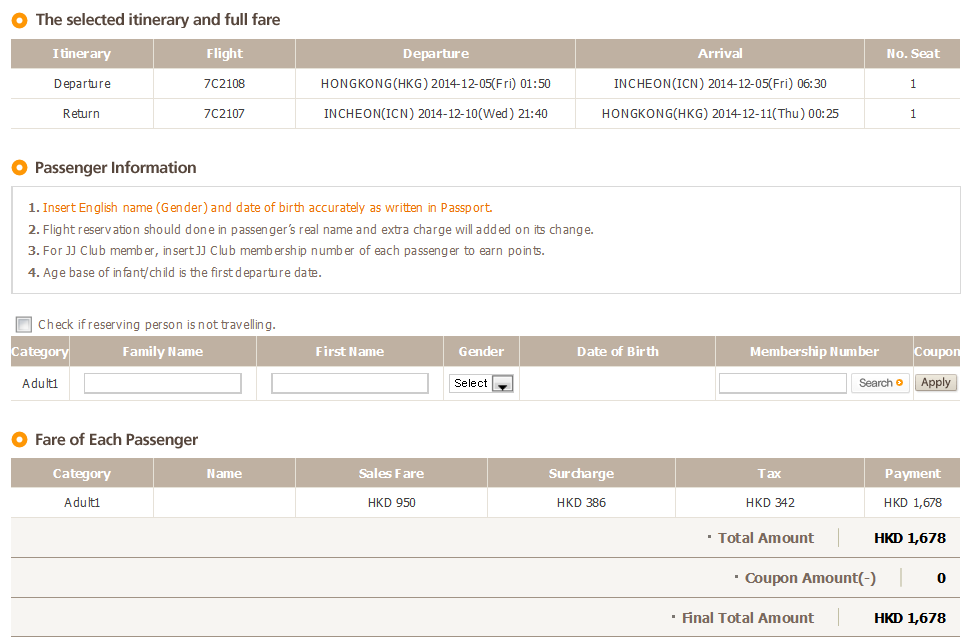The width and height of the screenshot is (967, 643).
Task: Click the Surcharge amount HKD 386
Action: click(581, 503)
